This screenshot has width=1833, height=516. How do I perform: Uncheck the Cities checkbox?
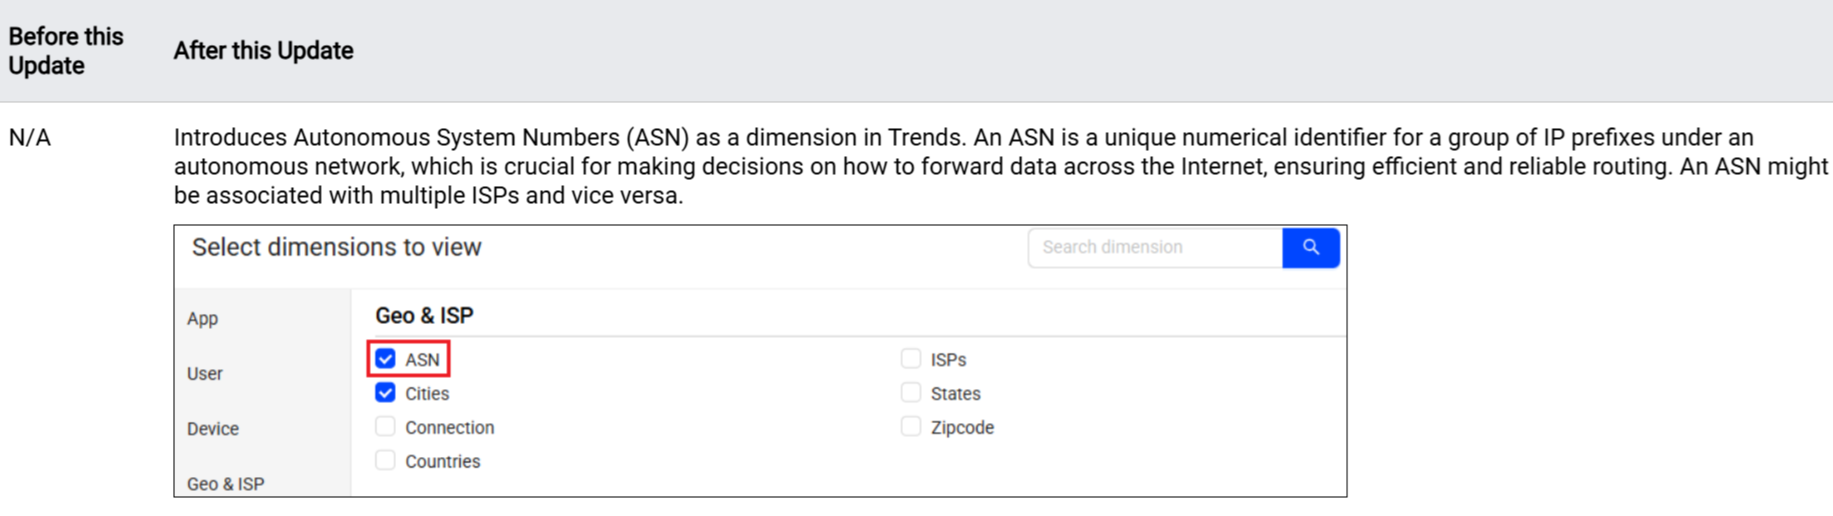[386, 393]
